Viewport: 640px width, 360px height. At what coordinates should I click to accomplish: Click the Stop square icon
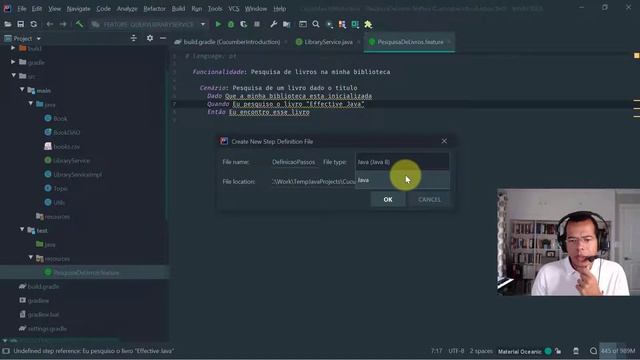pyautogui.click(x=257, y=24)
